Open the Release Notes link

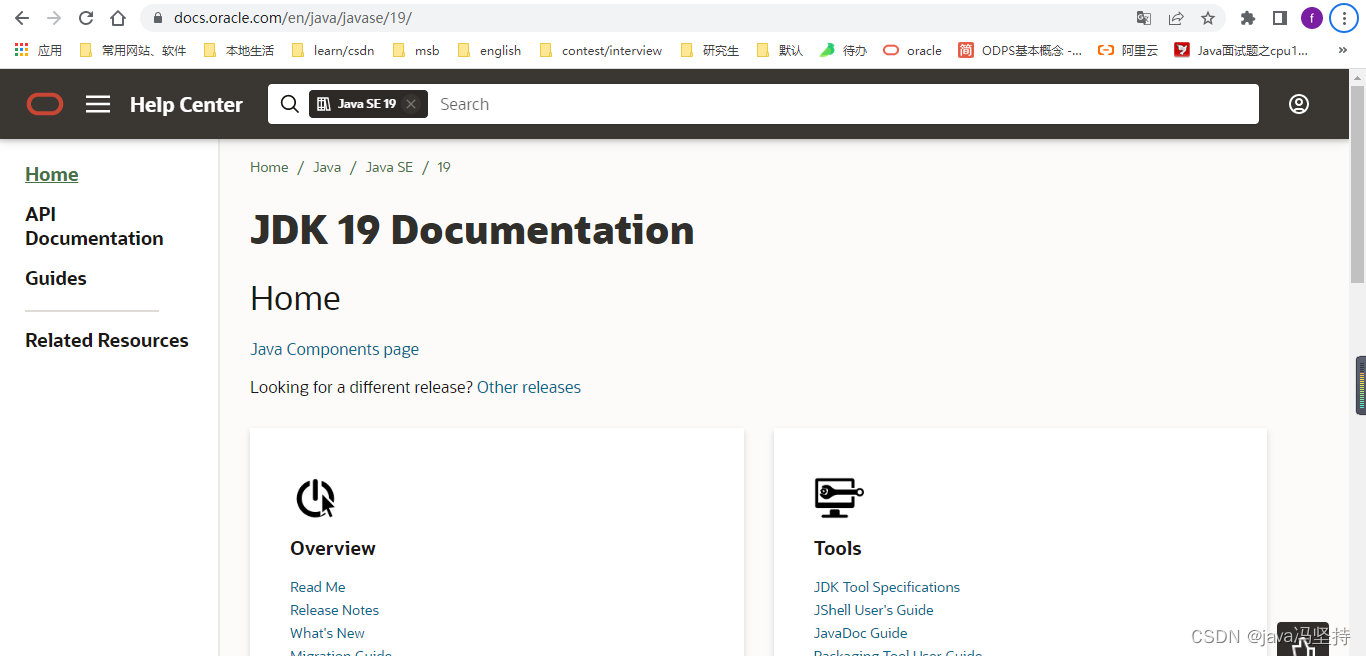click(x=334, y=610)
